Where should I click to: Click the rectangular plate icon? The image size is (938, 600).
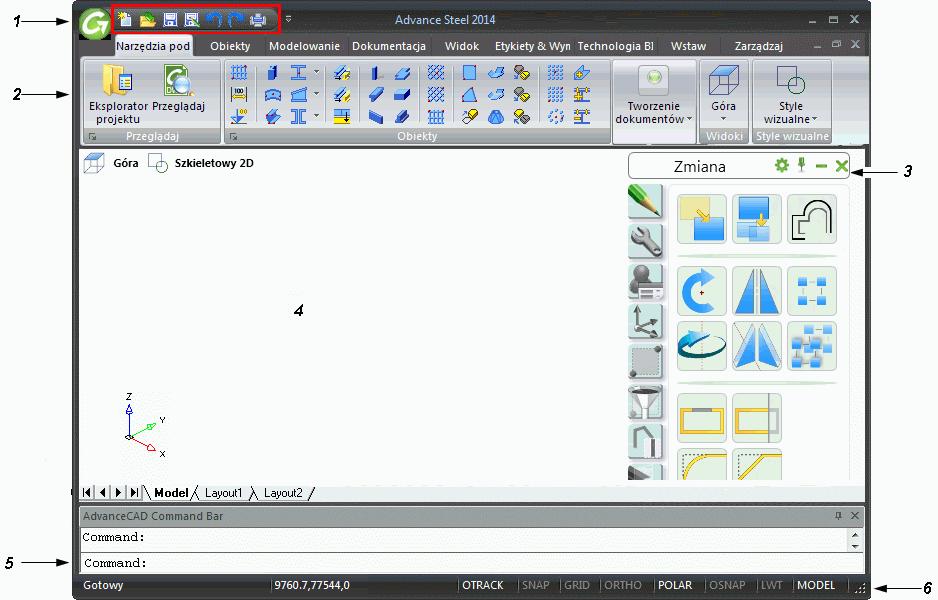(470, 73)
